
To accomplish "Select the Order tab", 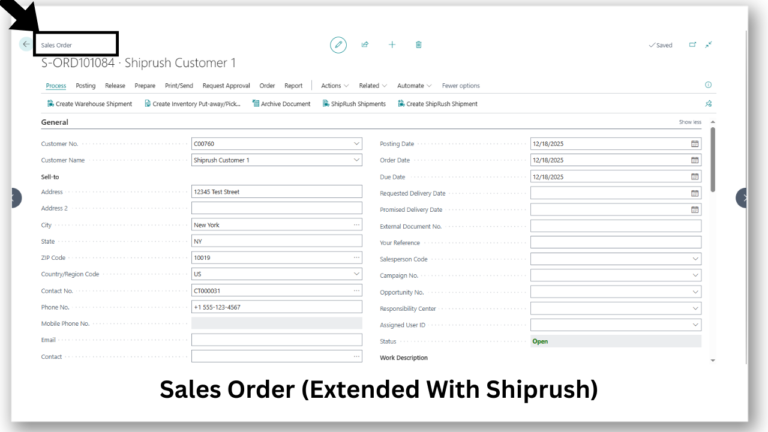I will pos(267,86).
